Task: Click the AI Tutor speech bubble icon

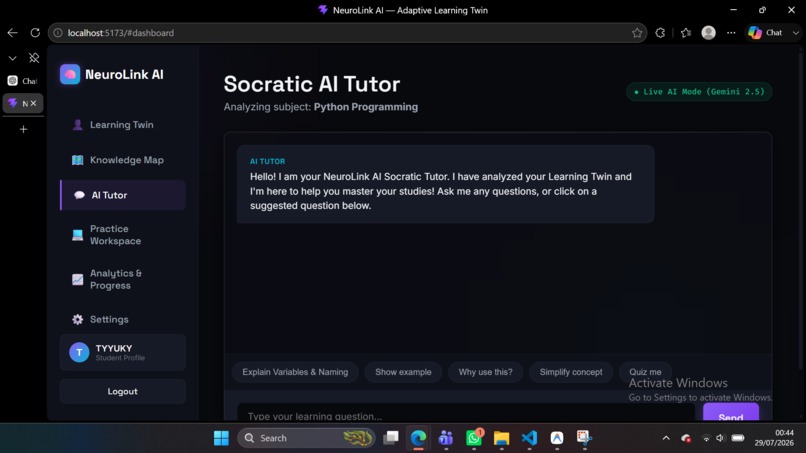Action: pos(79,195)
